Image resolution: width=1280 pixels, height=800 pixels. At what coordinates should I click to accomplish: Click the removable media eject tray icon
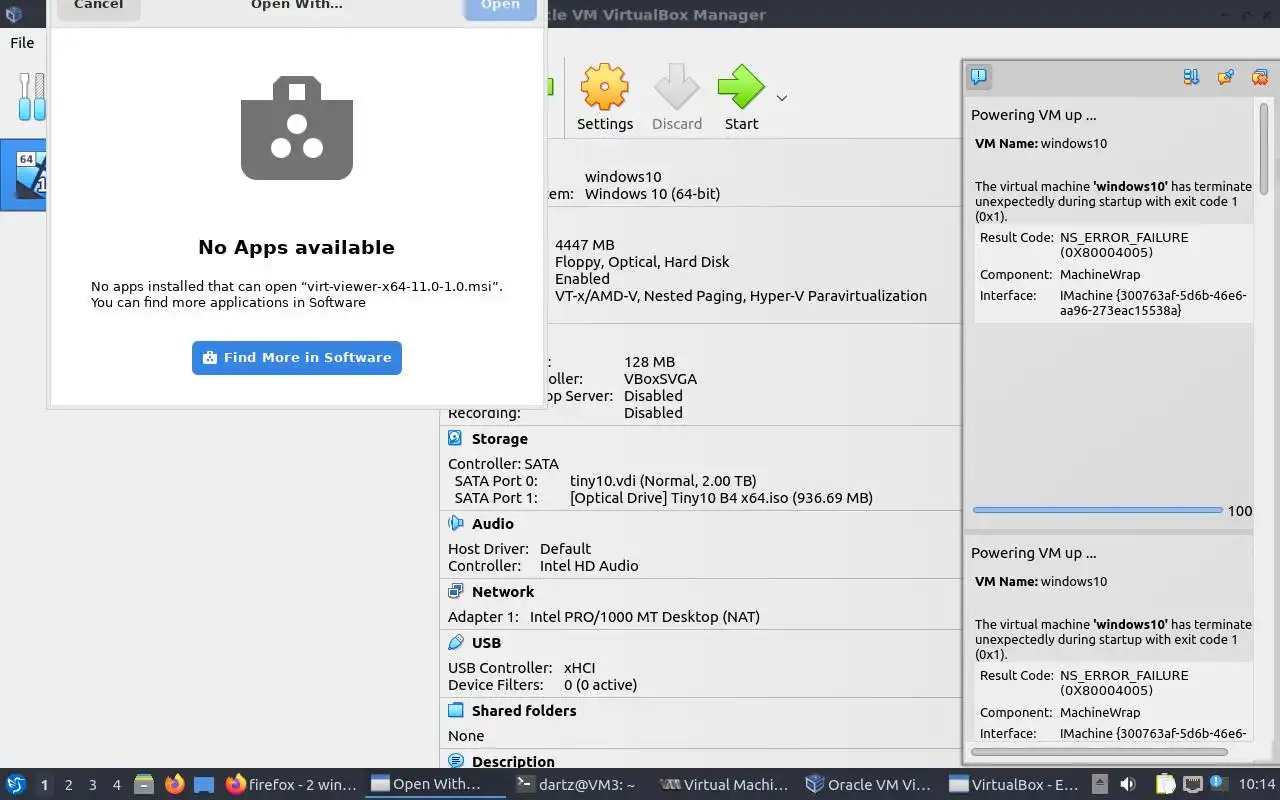click(x=1100, y=784)
